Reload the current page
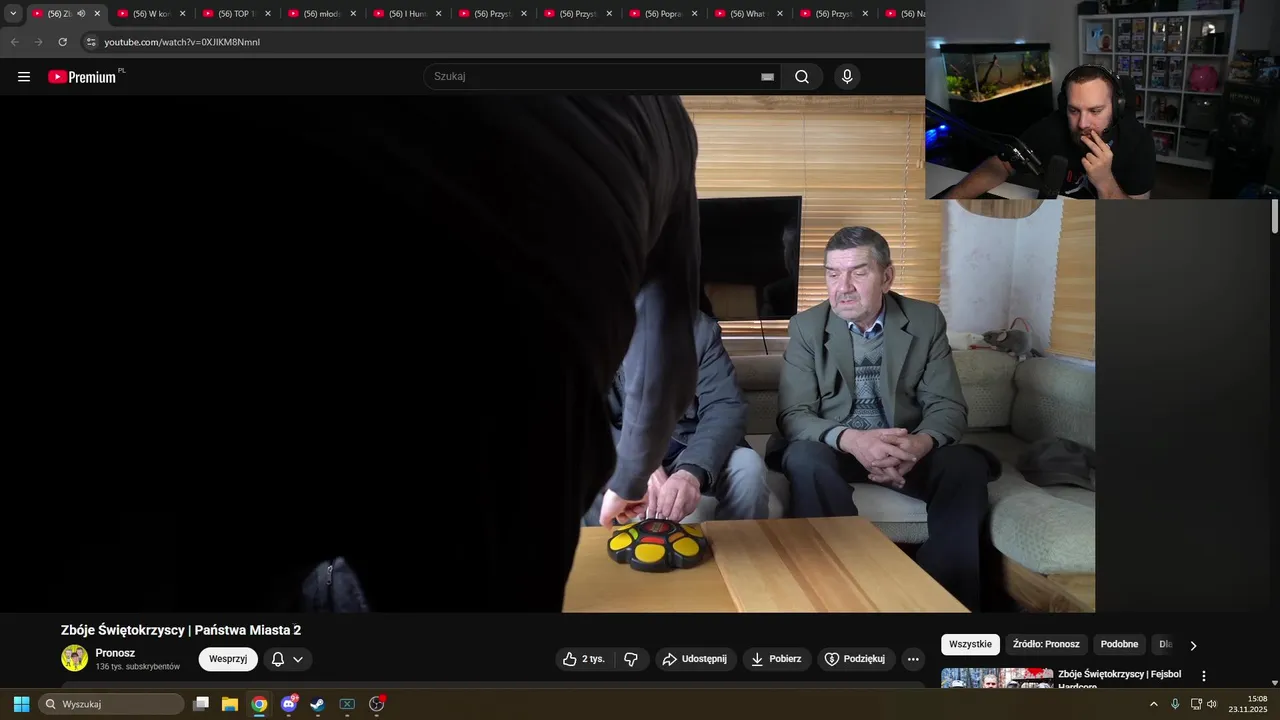Image resolution: width=1280 pixels, height=720 pixels. click(62, 42)
